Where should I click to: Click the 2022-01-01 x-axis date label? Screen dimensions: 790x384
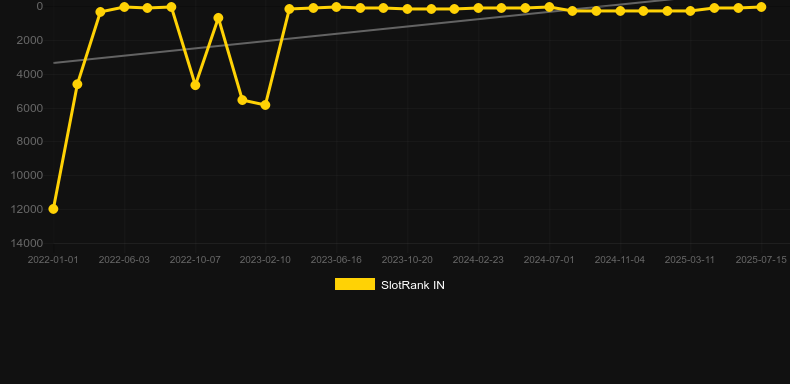53,260
